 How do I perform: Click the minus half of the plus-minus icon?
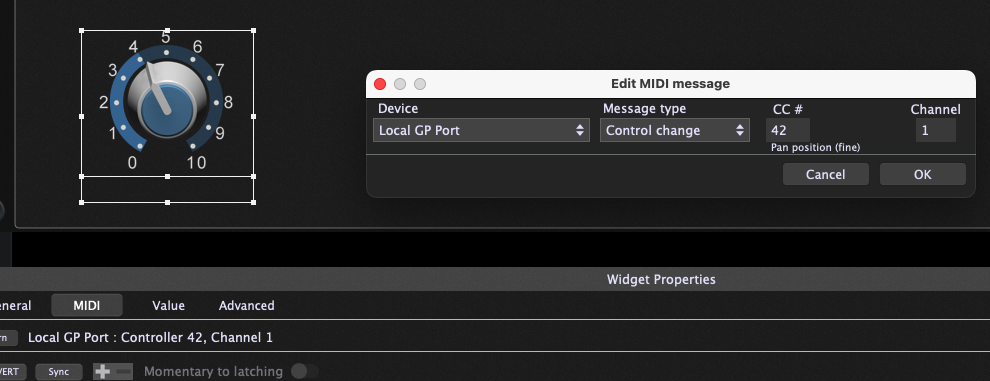point(123,372)
